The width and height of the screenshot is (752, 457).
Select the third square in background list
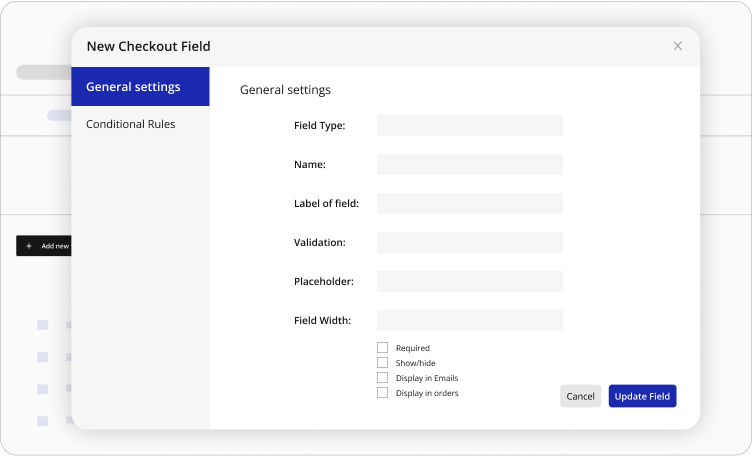click(42, 389)
